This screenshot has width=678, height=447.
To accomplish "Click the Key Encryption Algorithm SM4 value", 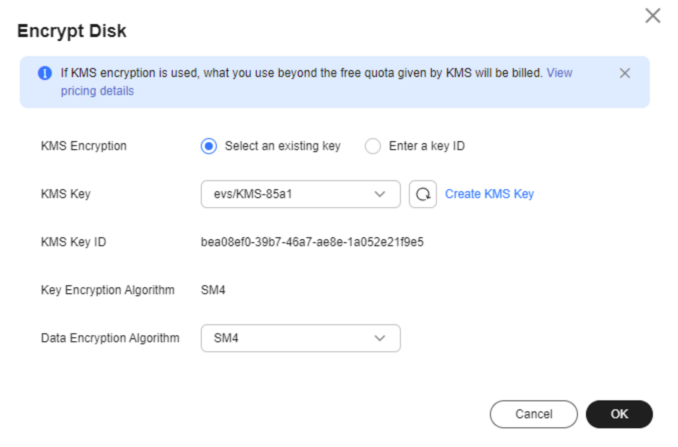I will point(213,290).
